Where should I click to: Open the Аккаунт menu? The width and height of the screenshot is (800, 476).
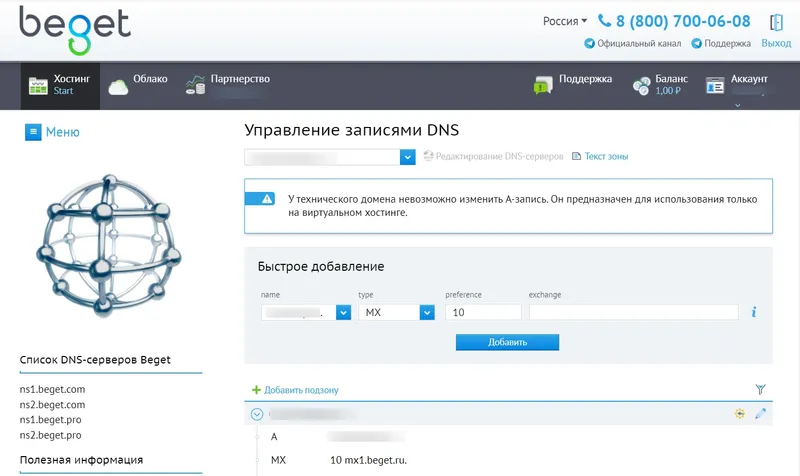tap(749, 79)
